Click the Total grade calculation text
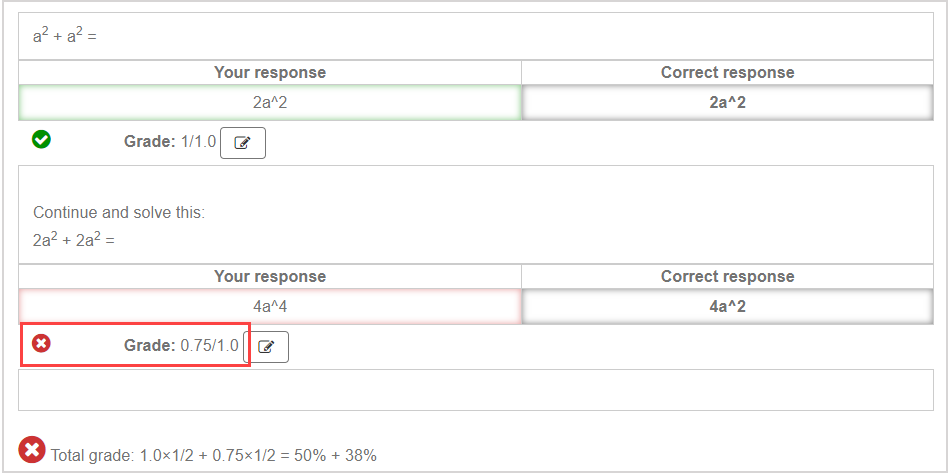The width and height of the screenshot is (948, 473). [x=214, y=456]
